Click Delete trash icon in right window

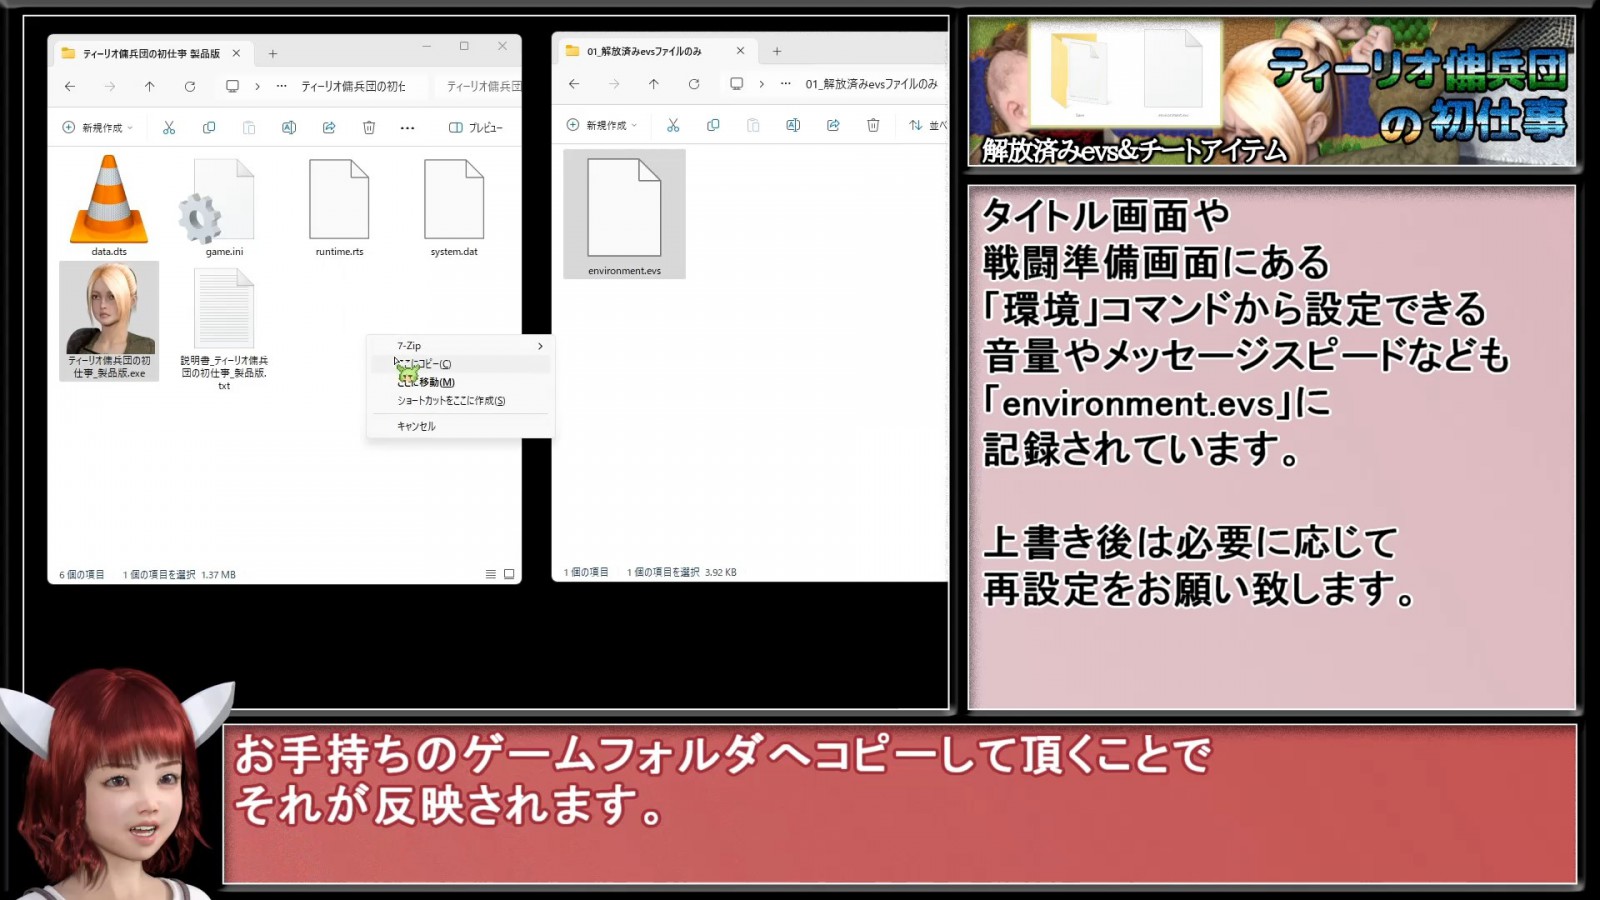[x=873, y=125]
